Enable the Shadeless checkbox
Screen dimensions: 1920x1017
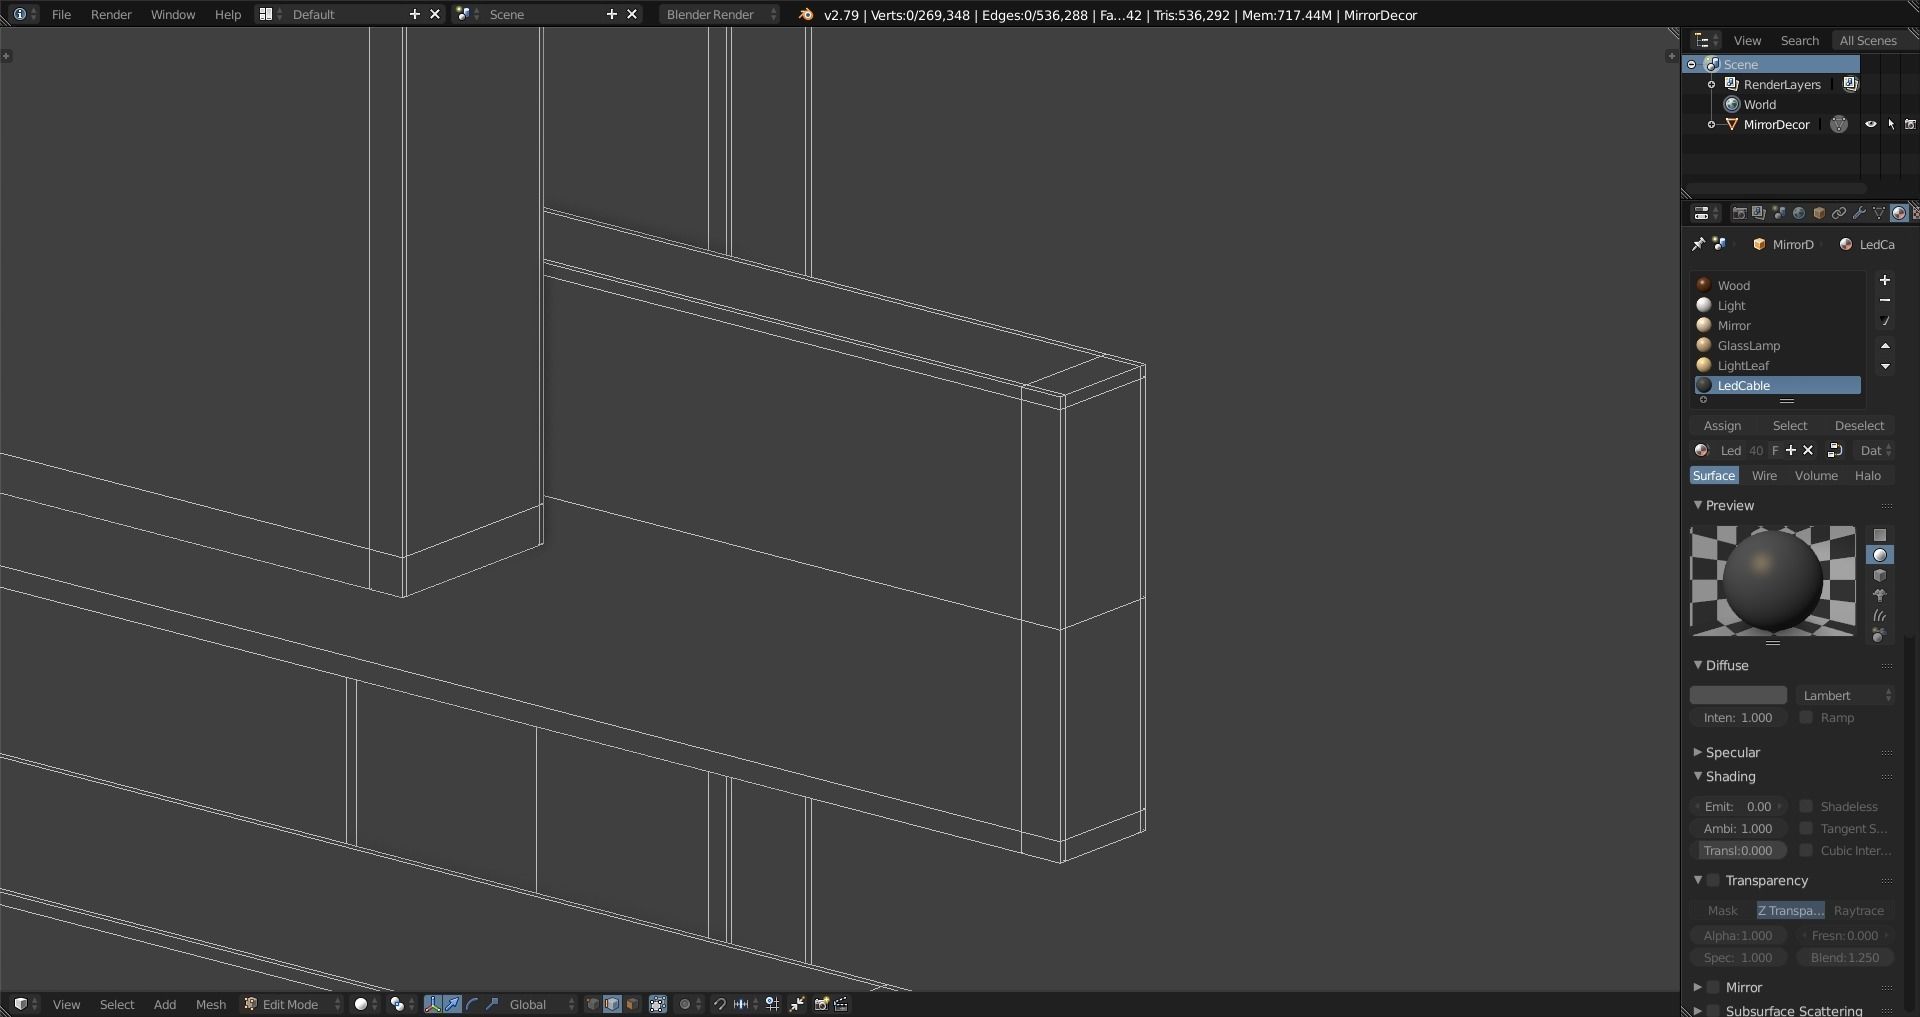coord(1806,806)
